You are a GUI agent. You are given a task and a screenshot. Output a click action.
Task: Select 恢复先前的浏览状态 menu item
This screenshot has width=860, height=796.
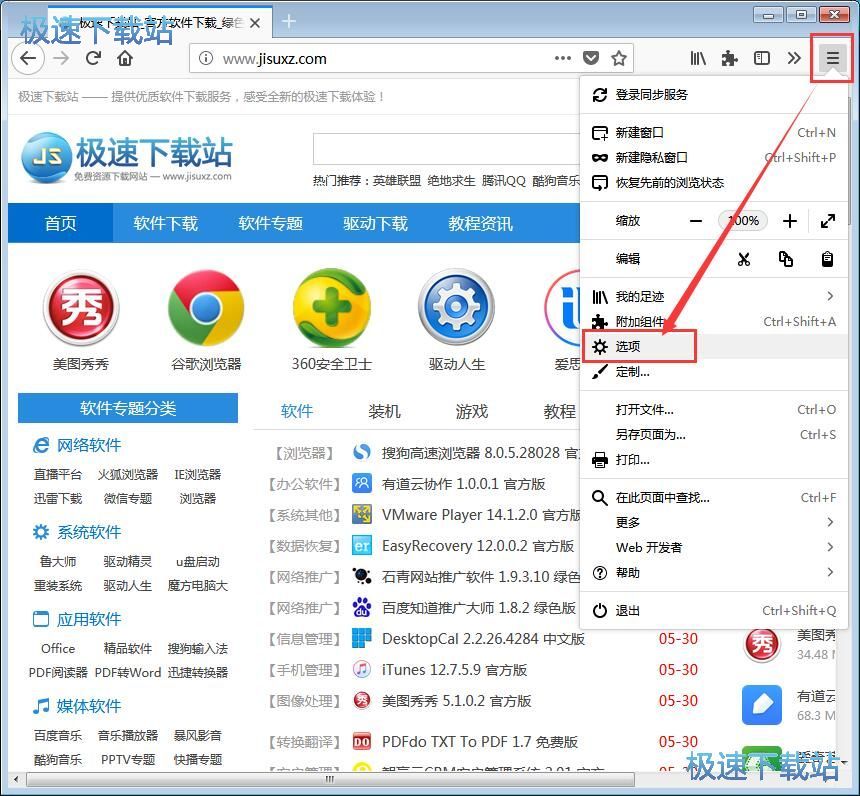[x=714, y=183]
